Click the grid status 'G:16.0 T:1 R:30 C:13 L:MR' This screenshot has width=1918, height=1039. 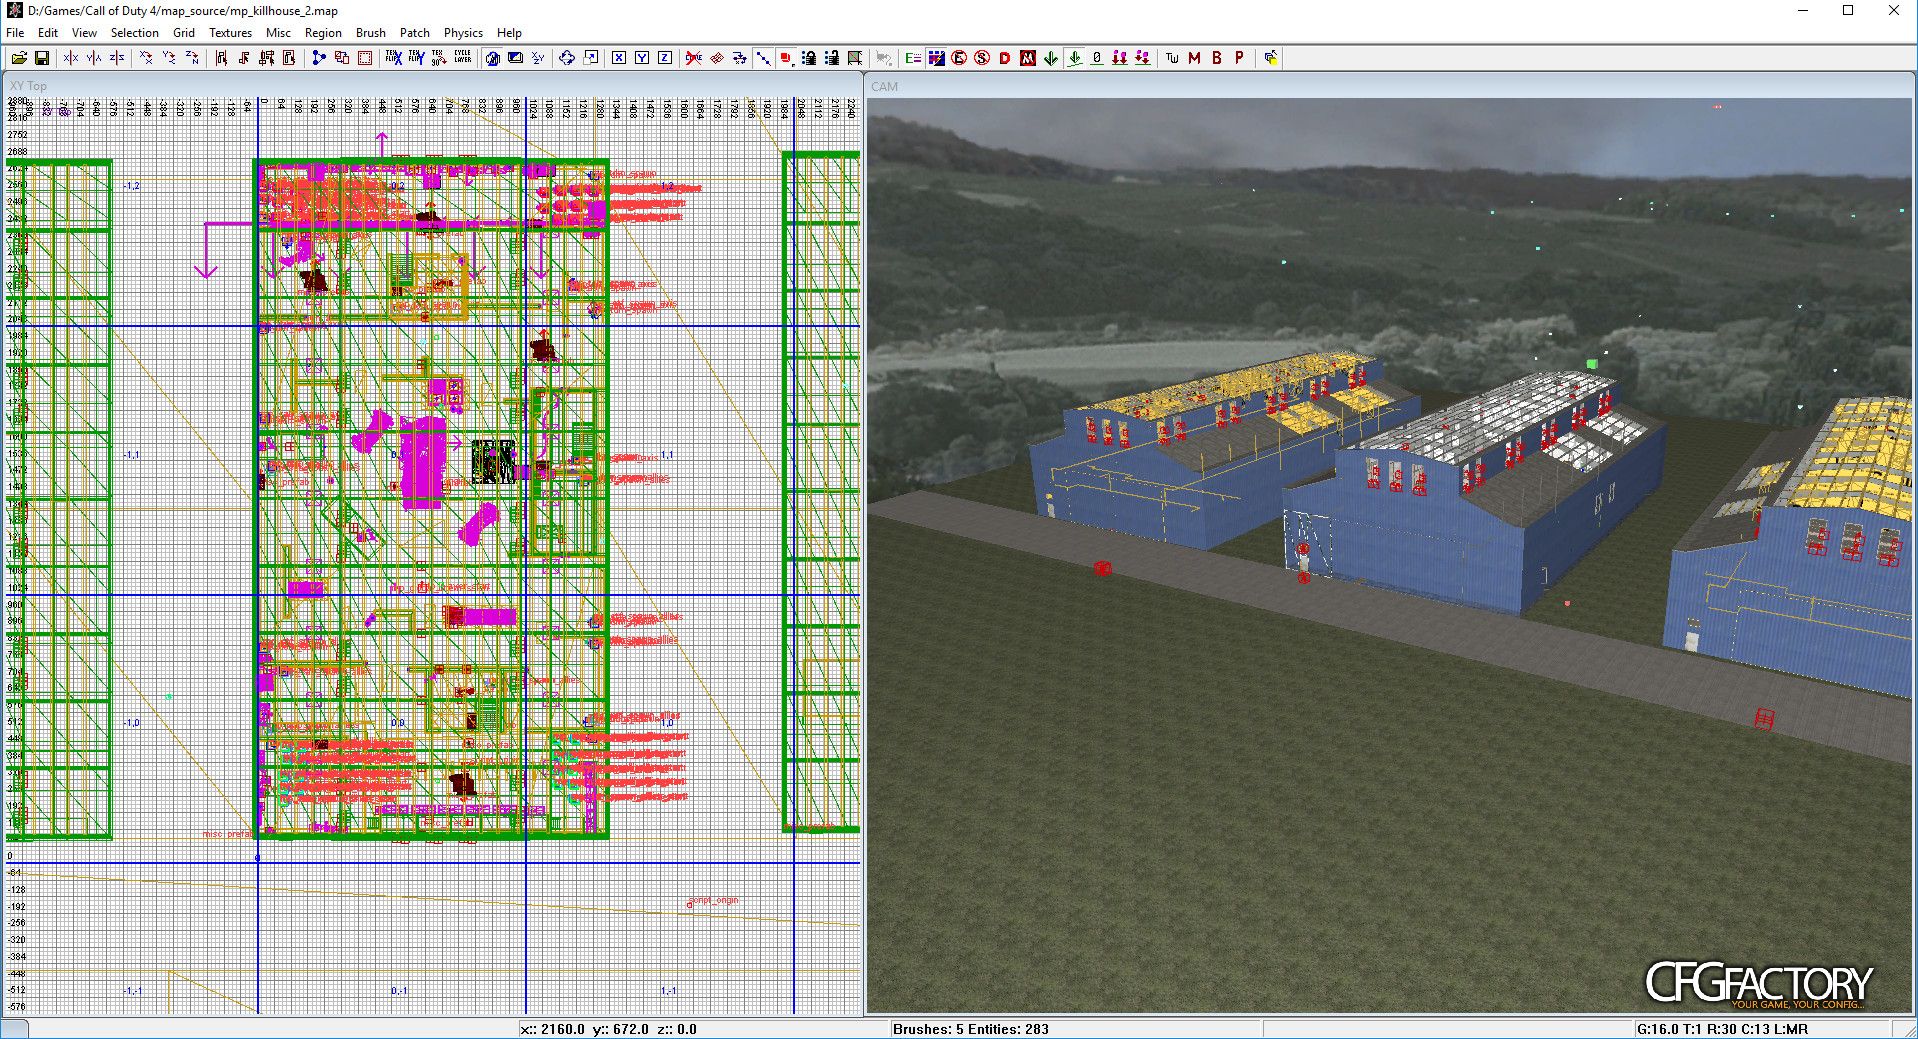(x=1722, y=1029)
